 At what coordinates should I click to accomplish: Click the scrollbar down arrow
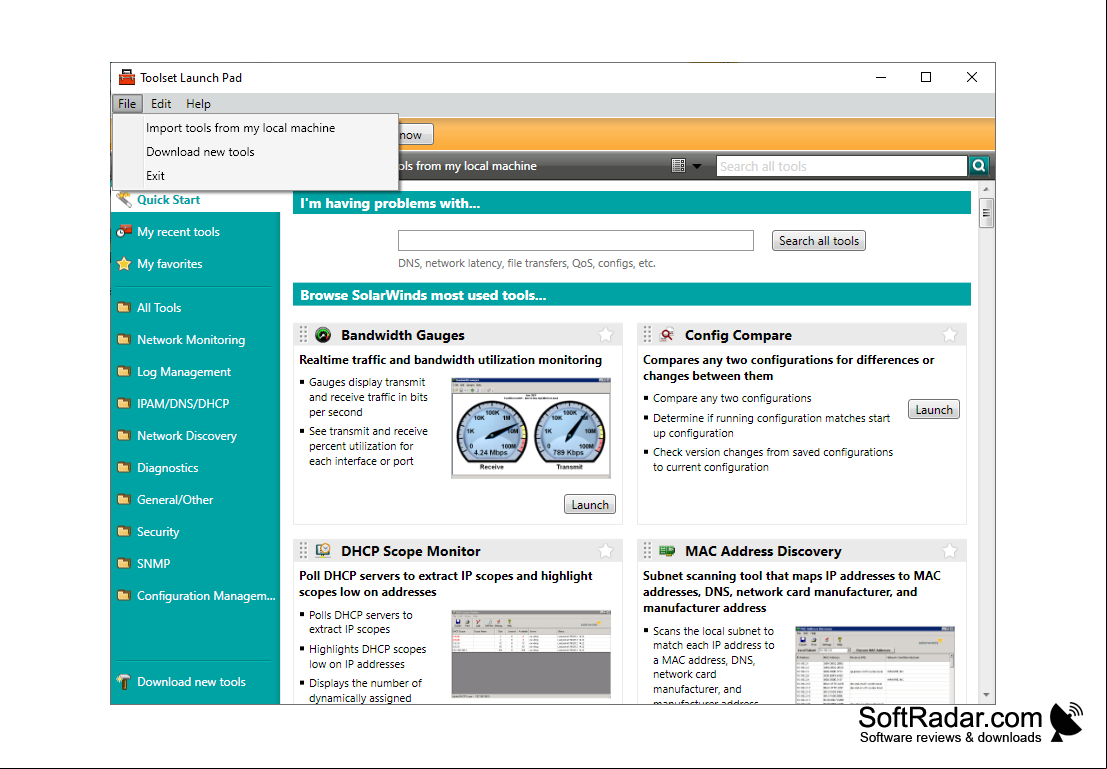click(986, 696)
